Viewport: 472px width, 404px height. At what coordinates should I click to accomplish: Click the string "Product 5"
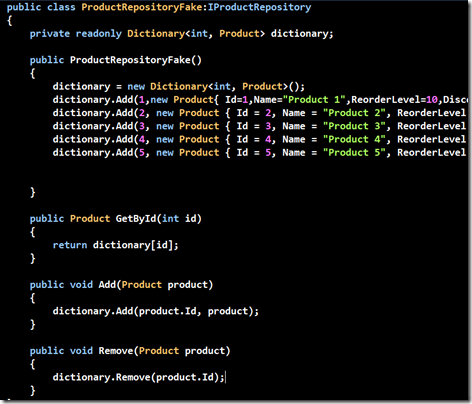354,153
